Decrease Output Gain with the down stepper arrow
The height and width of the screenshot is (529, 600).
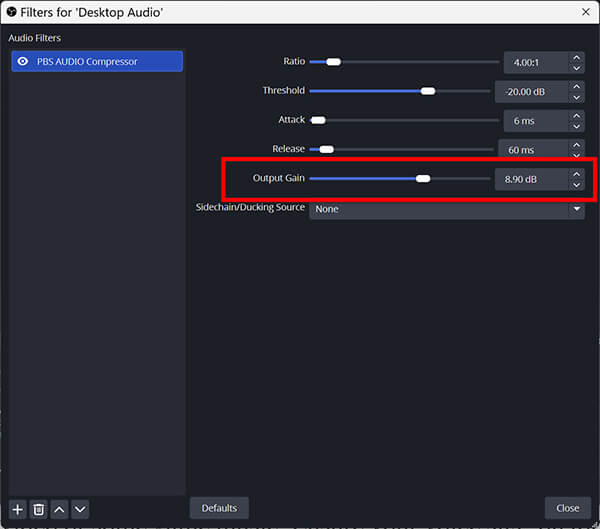tap(577, 185)
